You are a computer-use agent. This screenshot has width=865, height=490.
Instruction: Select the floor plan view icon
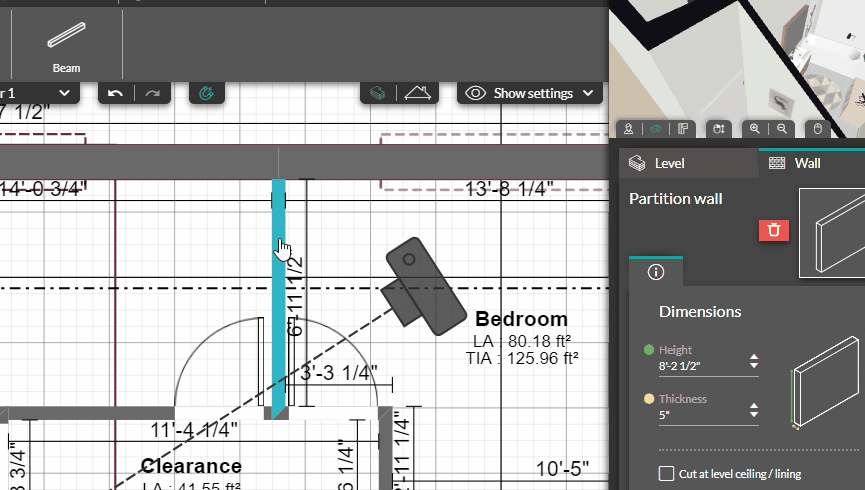click(x=684, y=129)
